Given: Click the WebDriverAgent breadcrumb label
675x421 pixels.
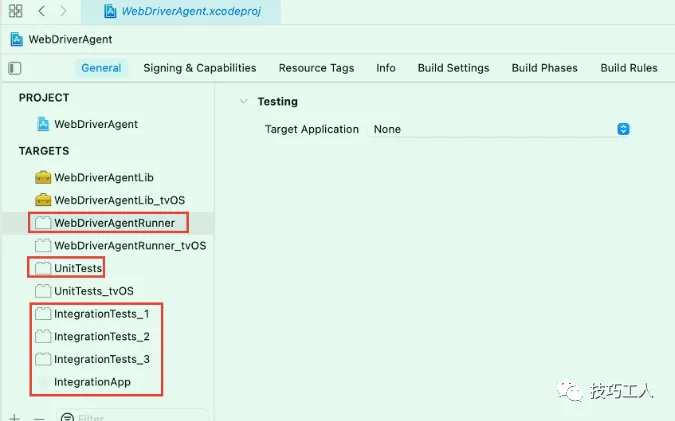Looking at the screenshot, I should (x=70, y=39).
